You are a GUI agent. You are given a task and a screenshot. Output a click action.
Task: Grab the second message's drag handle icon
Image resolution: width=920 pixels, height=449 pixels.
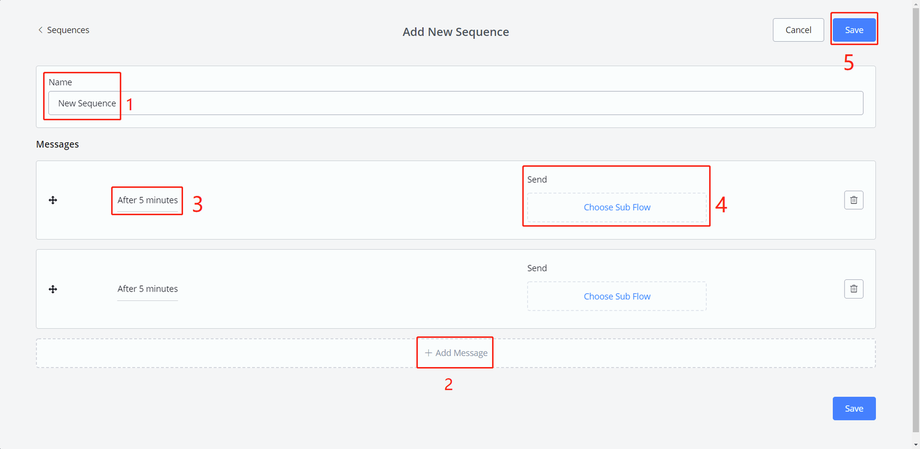click(x=53, y=289)
